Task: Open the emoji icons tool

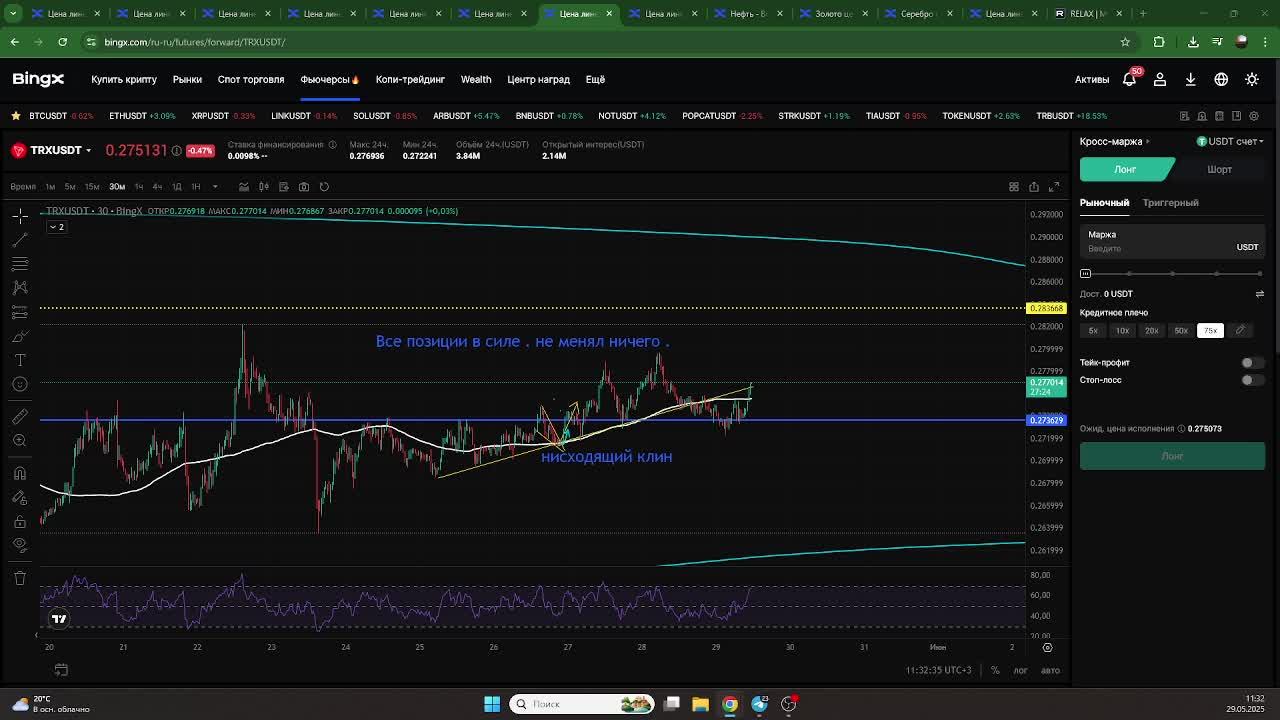Action: (x=20, y=384)
